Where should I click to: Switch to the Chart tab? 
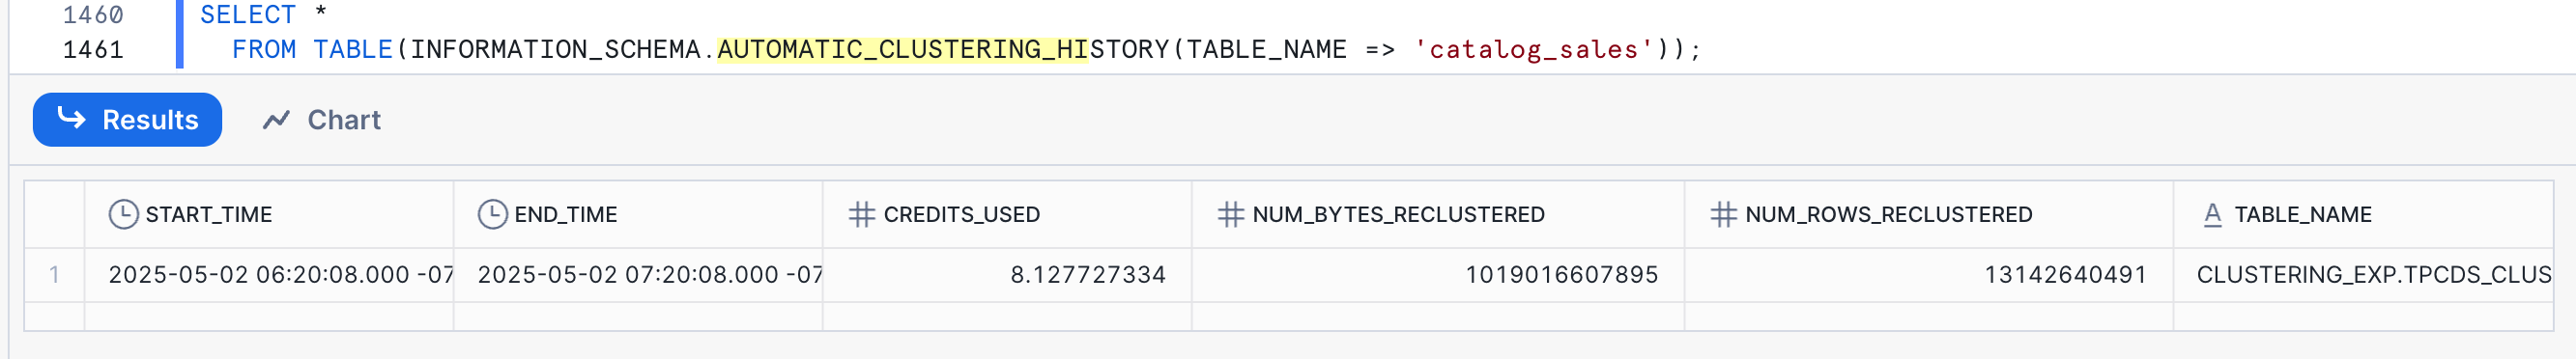point(322,120)
